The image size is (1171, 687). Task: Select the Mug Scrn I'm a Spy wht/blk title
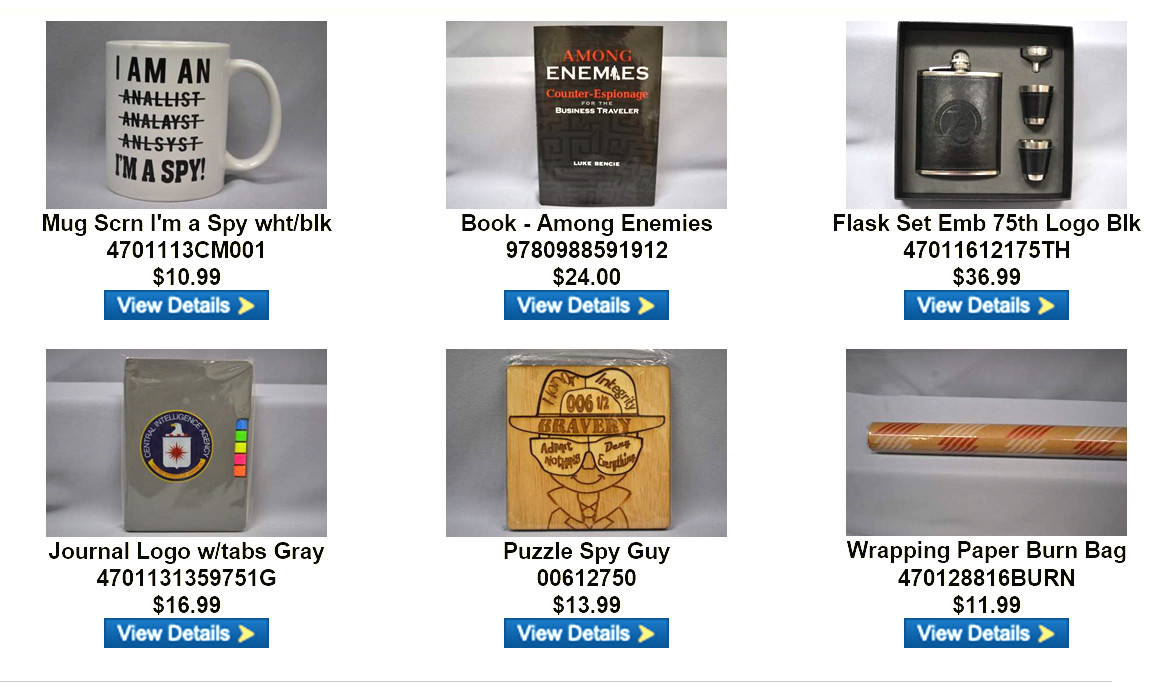pos(186,223)
